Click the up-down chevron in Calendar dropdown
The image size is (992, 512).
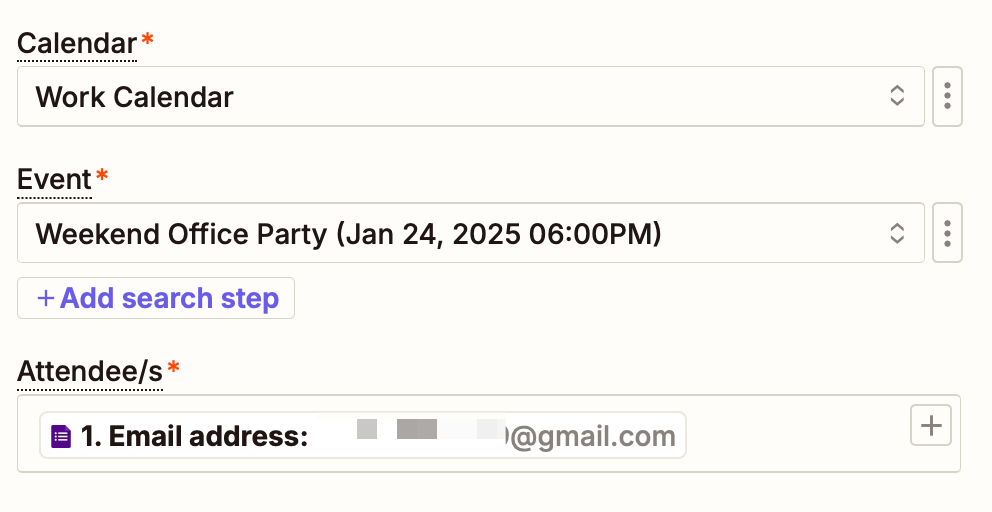click(897, 96)
